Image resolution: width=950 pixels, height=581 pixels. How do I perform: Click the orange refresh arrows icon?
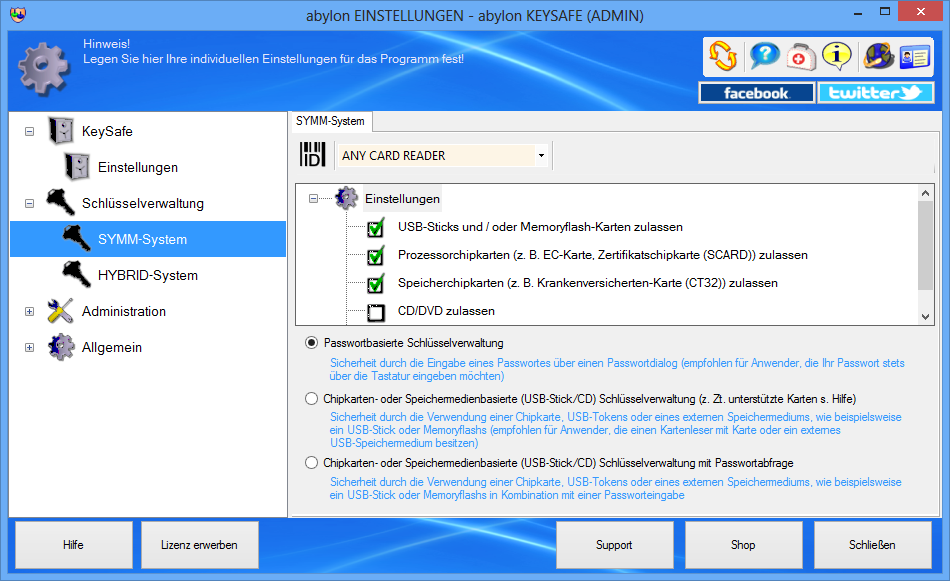coord(722,56)
